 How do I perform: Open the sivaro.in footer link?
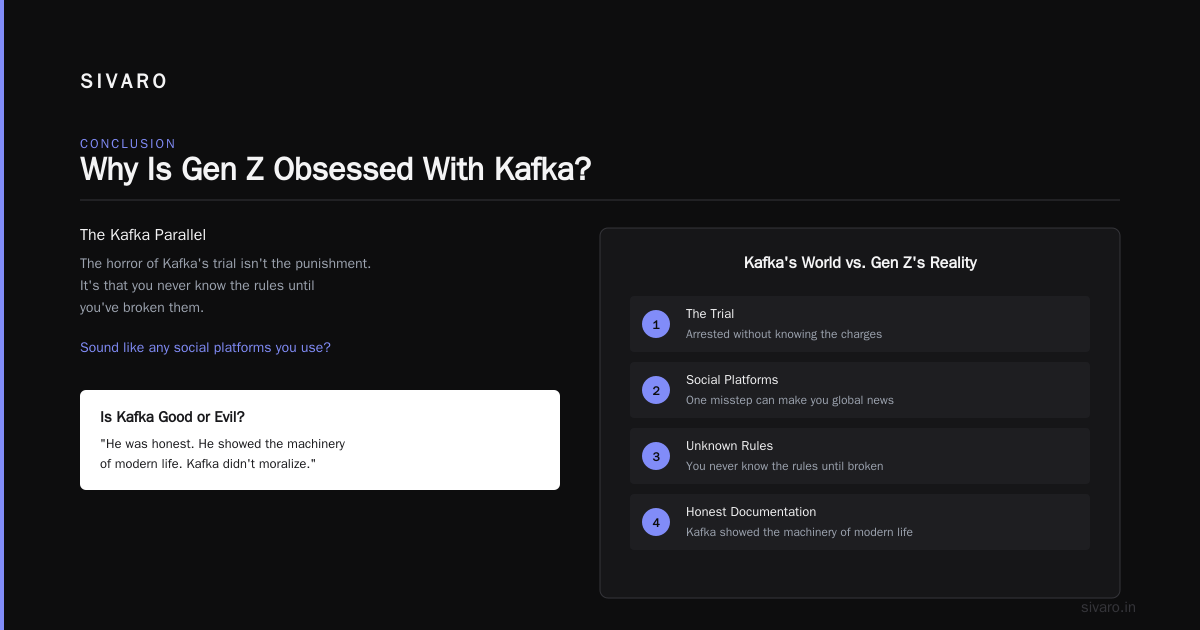[1108, 607]
